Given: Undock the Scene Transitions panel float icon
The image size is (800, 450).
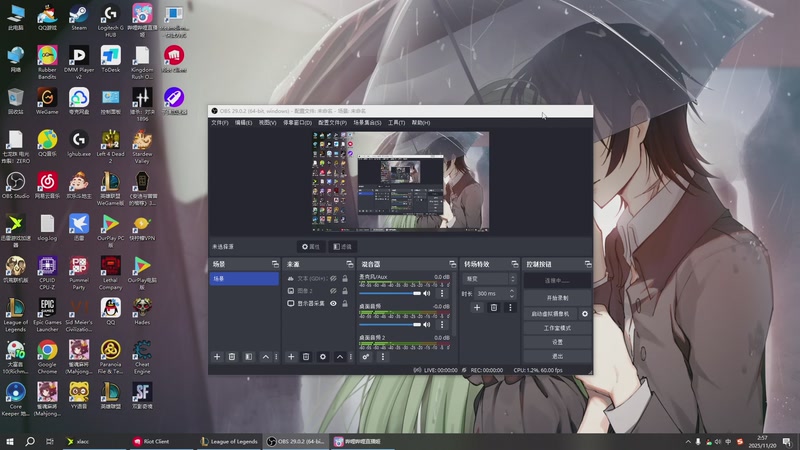Looking at the screenshot, I should (x=515, y=264).
